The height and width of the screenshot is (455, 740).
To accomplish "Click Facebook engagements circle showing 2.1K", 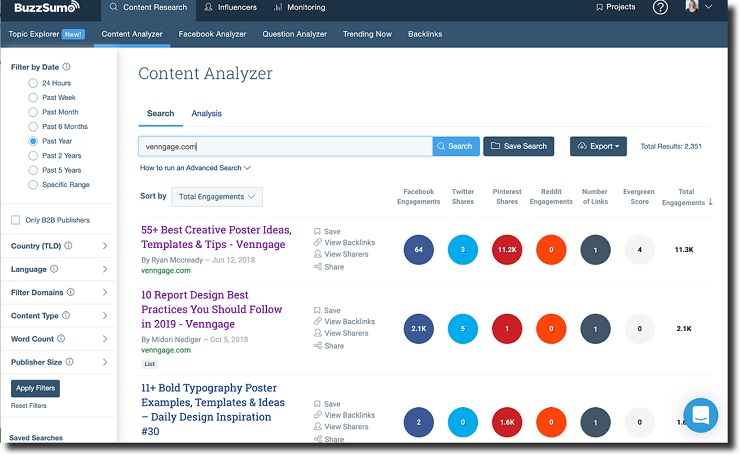I will click(419, 329).
